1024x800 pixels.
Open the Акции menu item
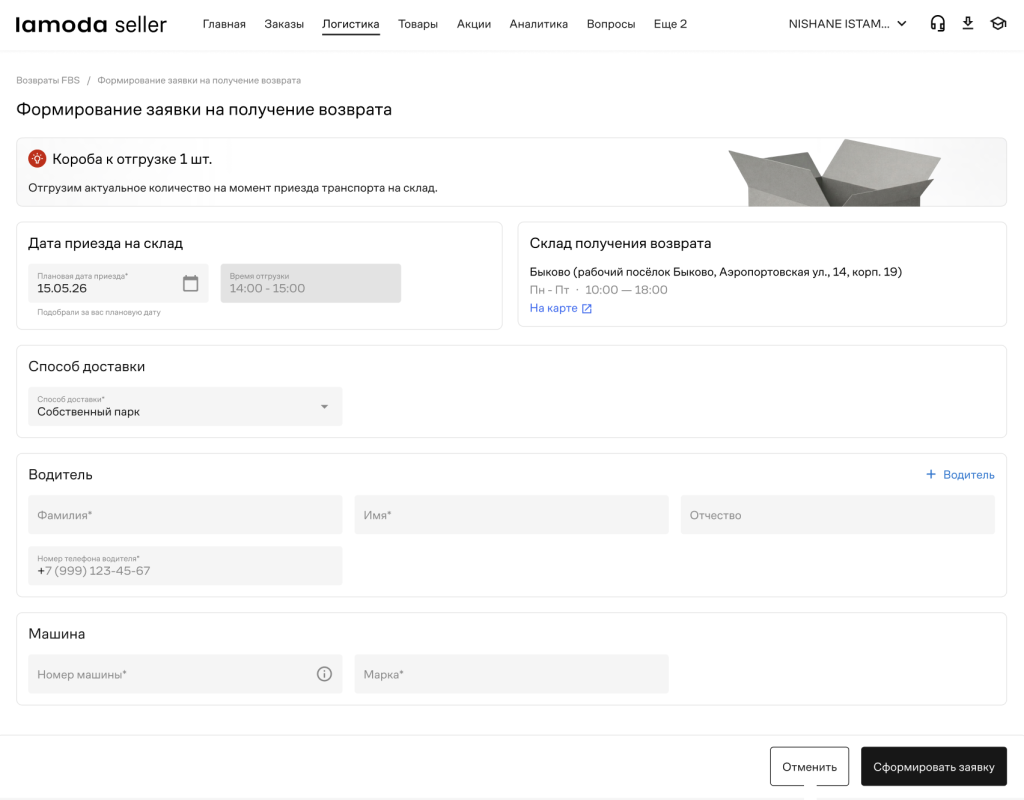point(473,24)
